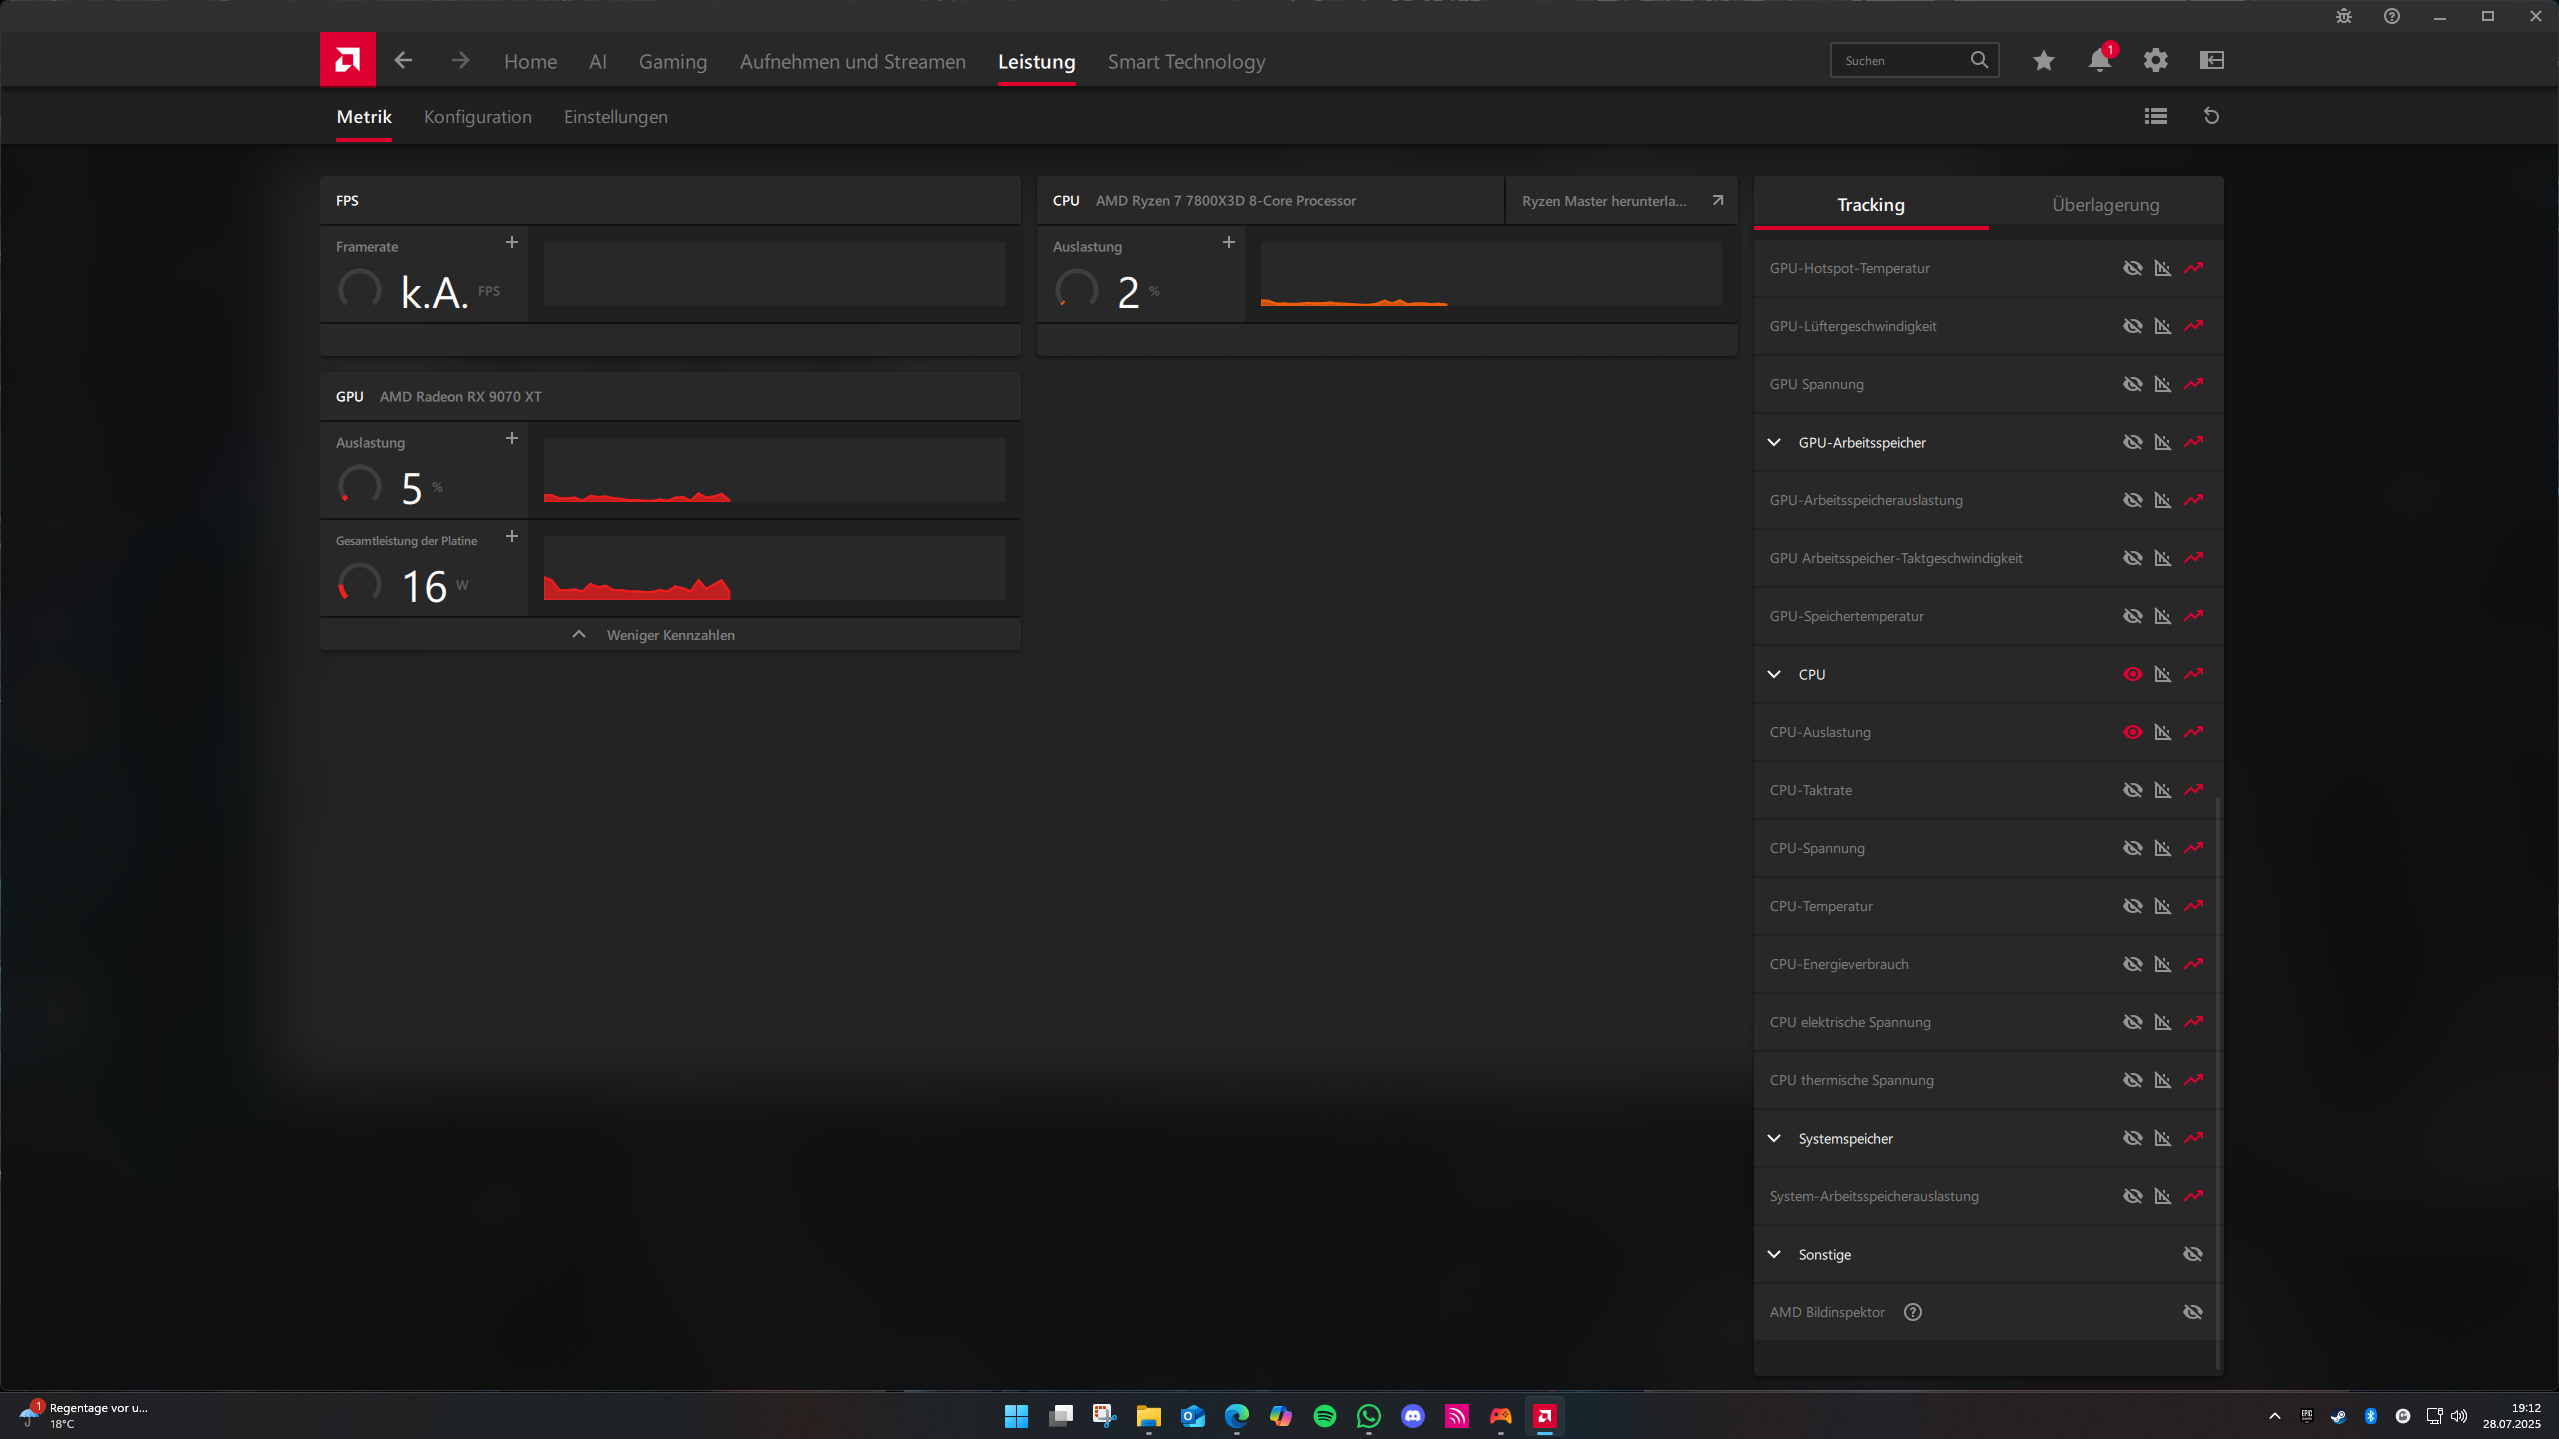Open the Konfiguration subtab

(477, 117)
